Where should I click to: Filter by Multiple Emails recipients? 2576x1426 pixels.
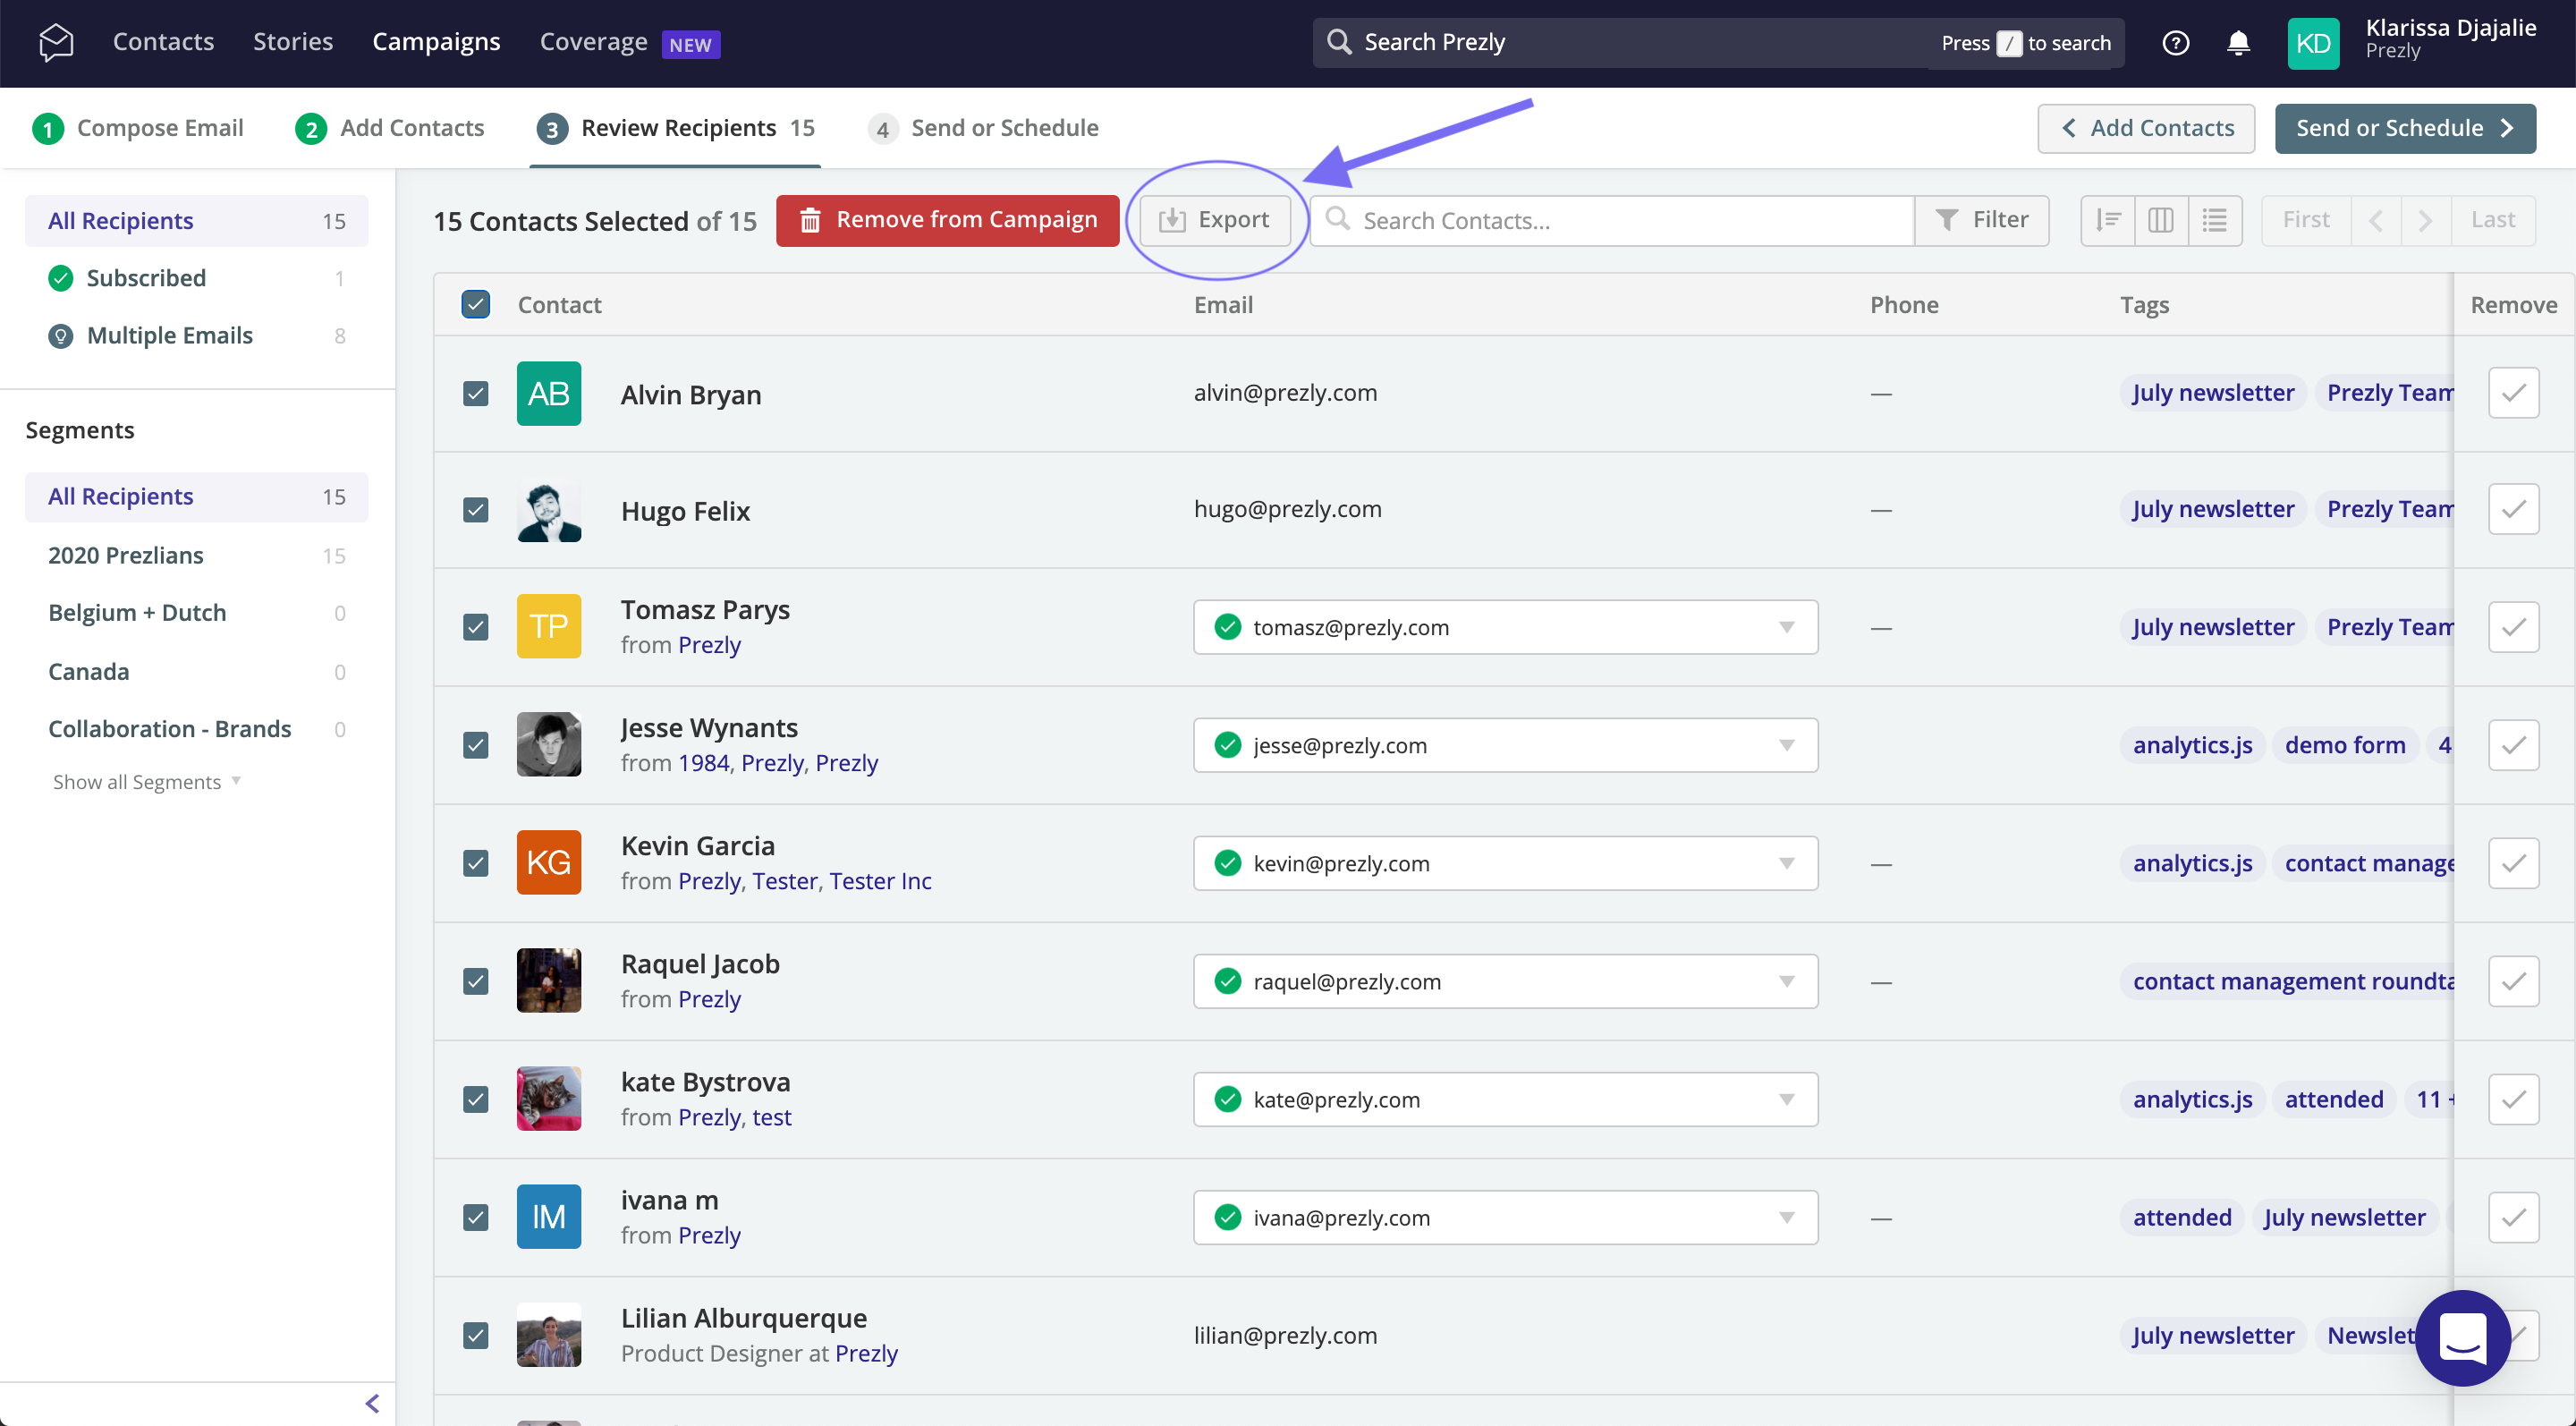[x=196, y=335]
